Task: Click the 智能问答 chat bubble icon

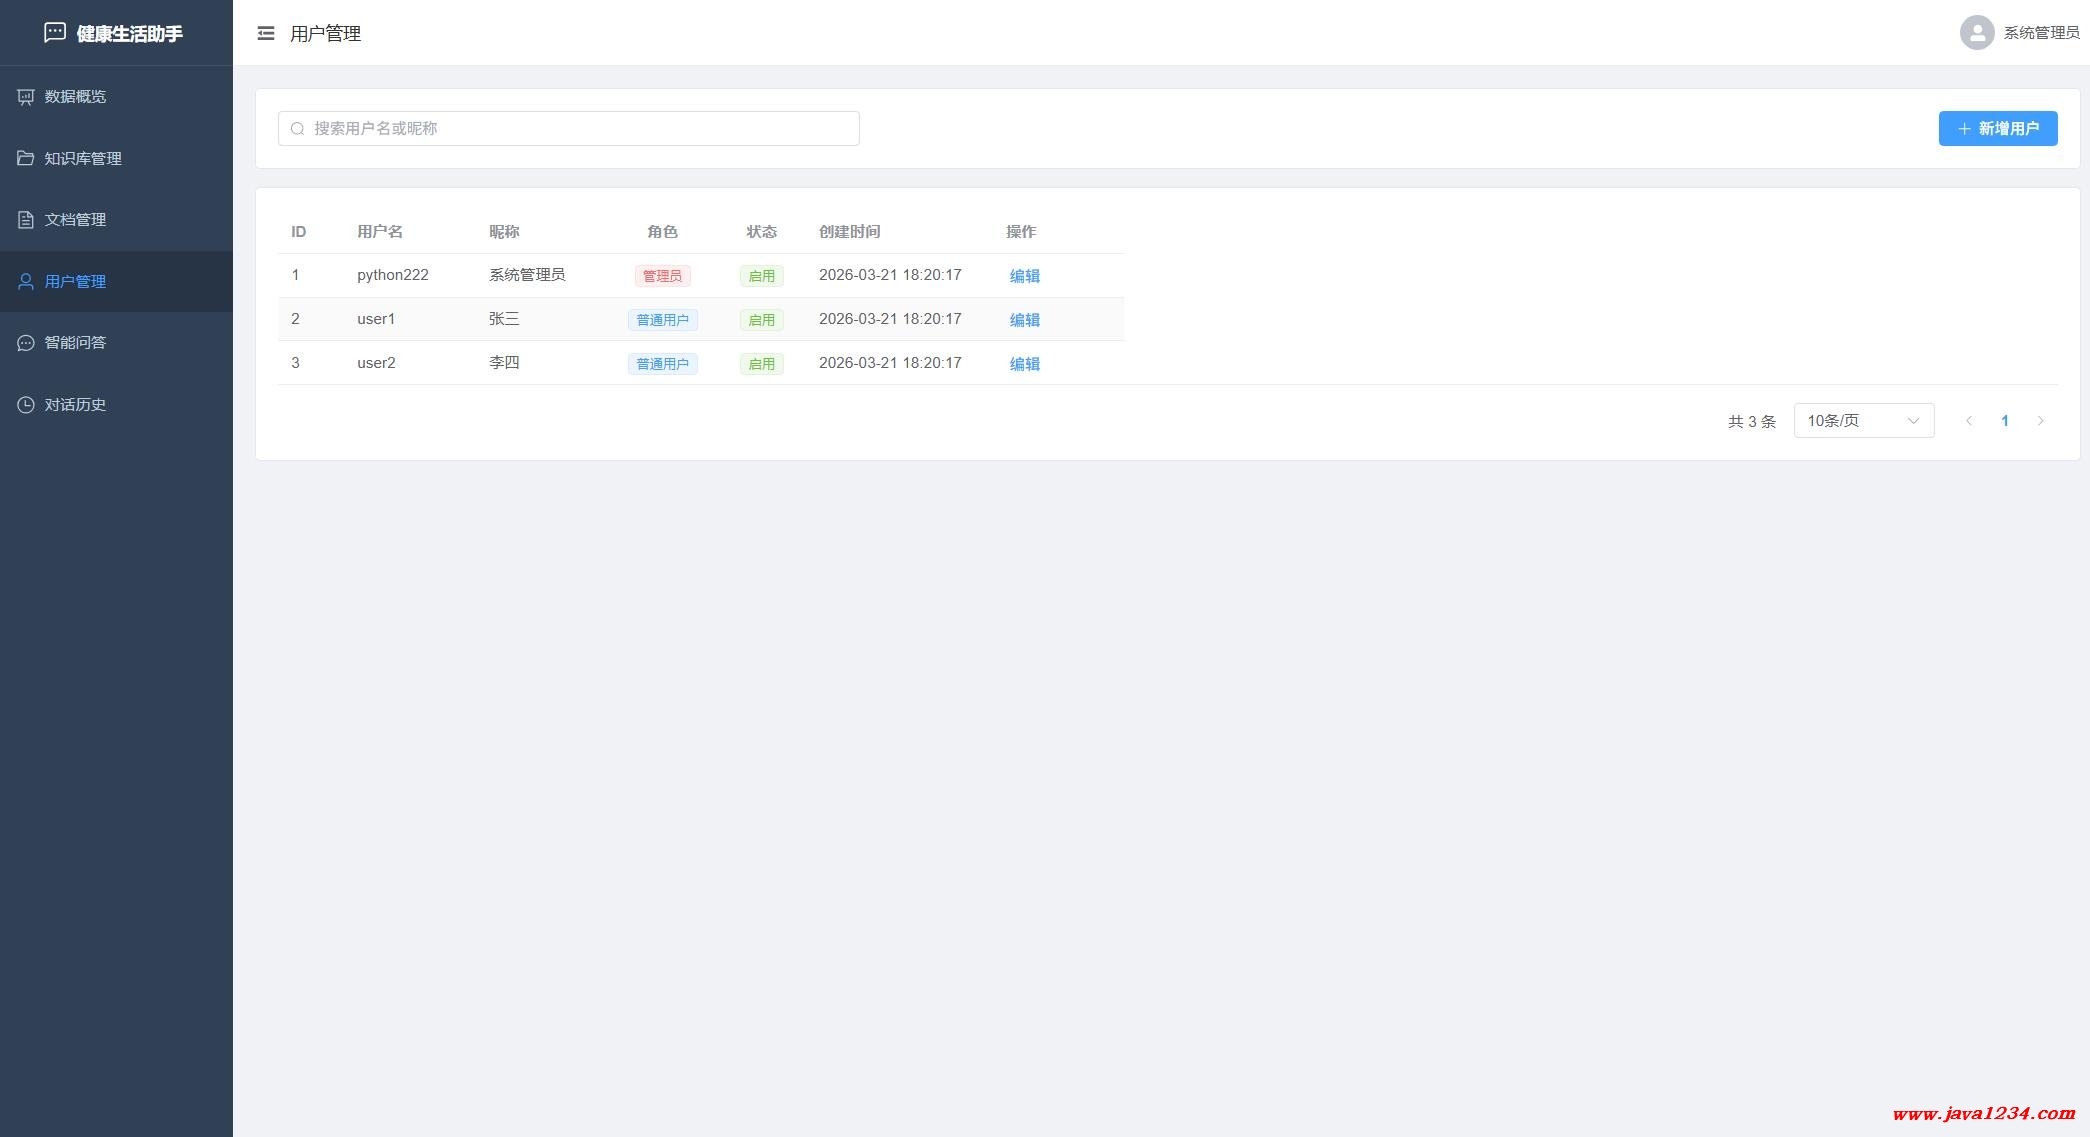Action: (26, 343)
